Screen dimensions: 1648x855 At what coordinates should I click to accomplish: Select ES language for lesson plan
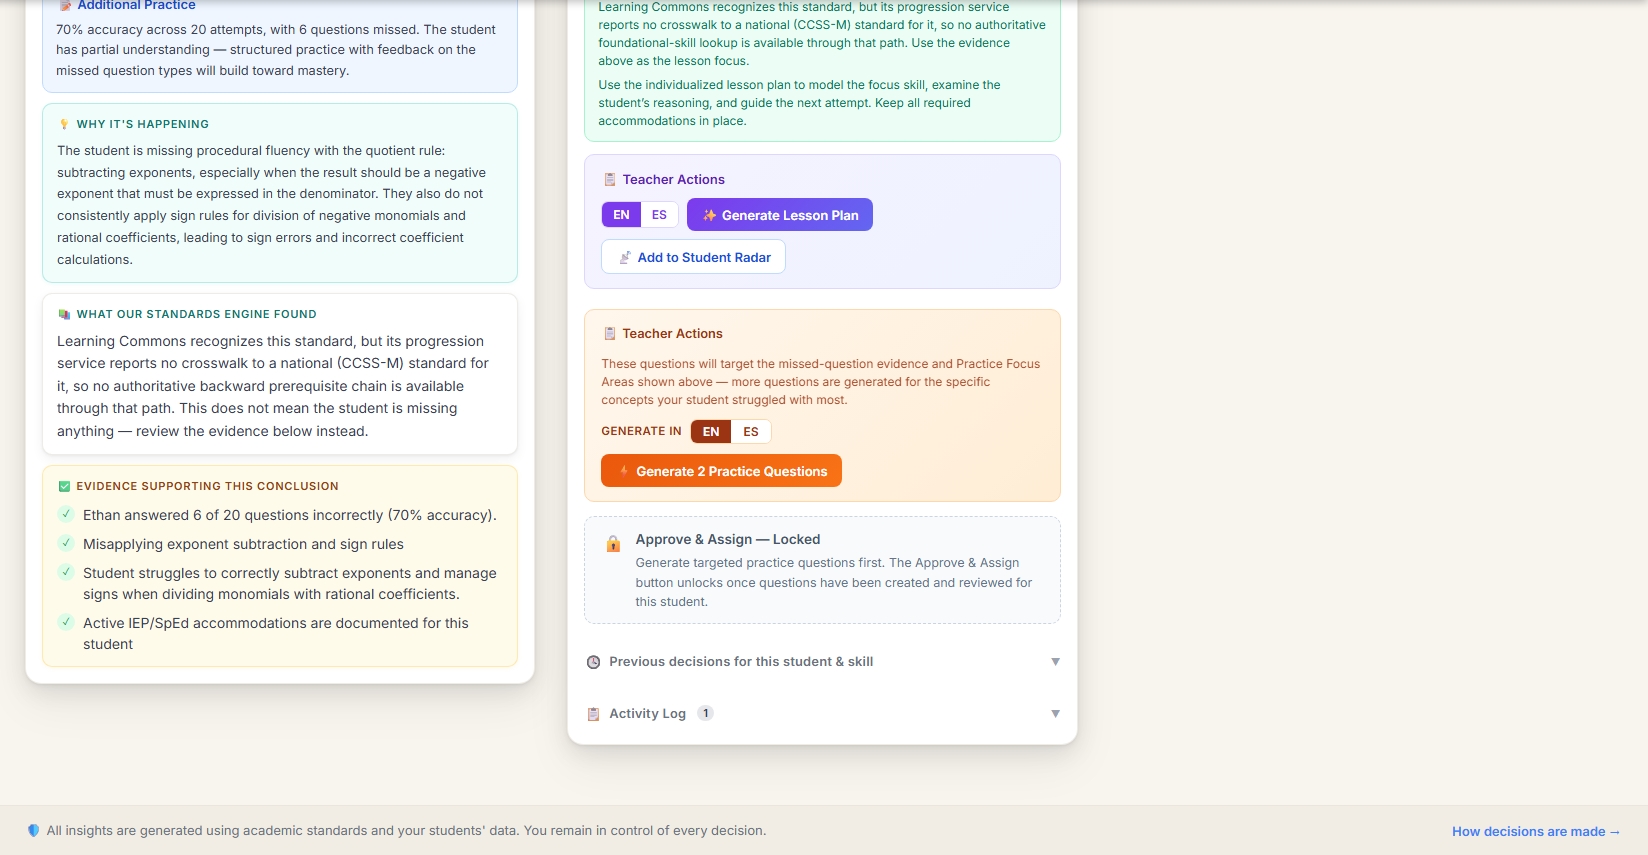click(x=659, y=215)
